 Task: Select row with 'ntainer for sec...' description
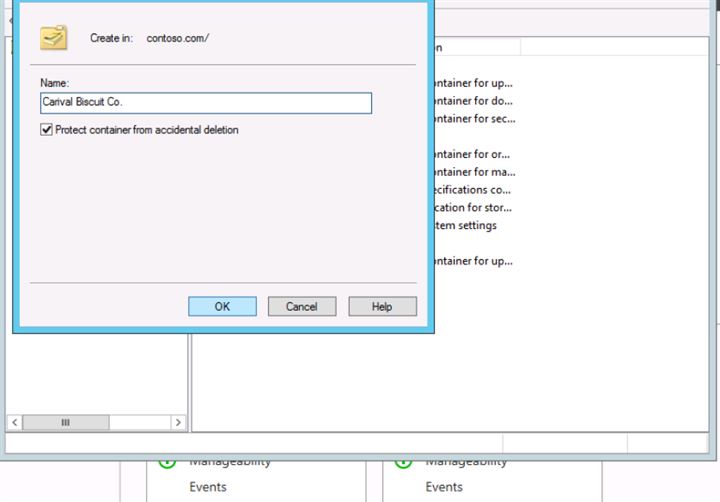474,118
